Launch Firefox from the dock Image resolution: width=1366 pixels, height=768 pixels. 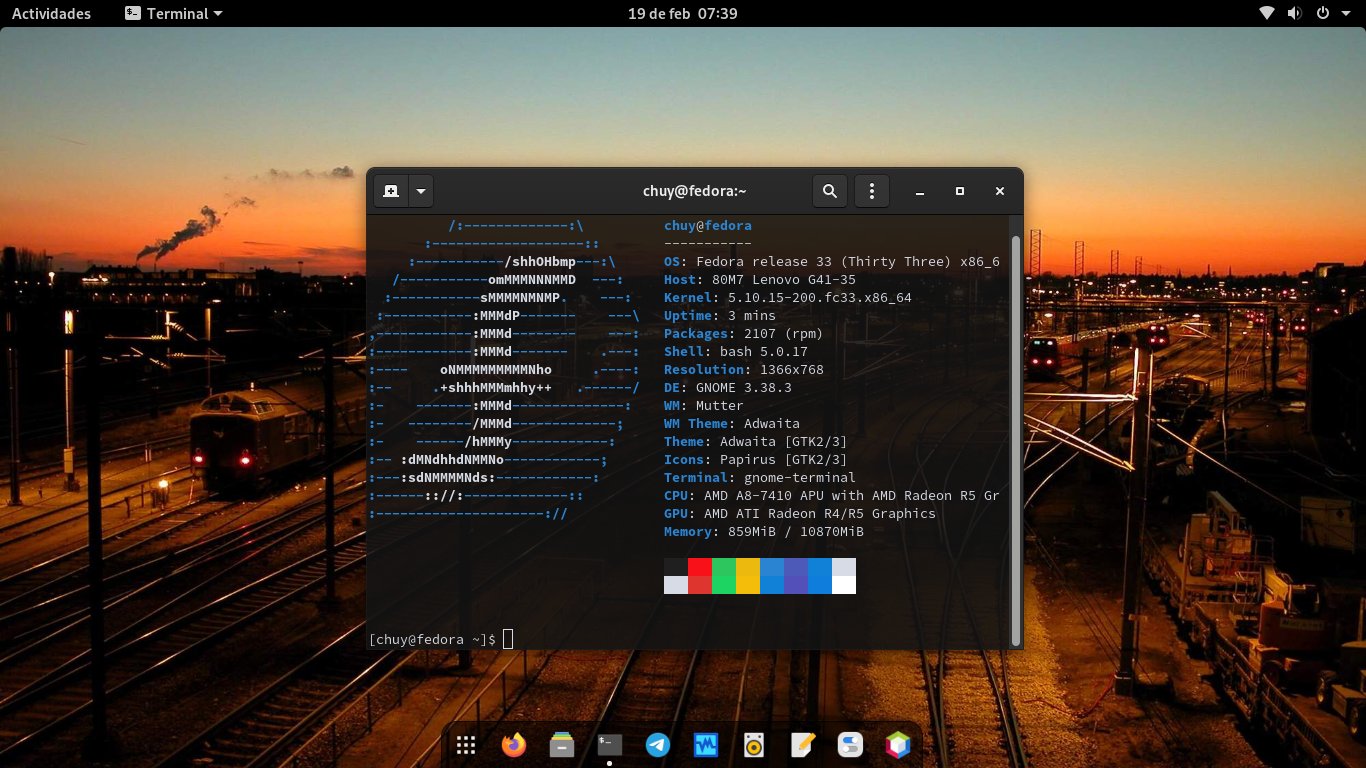pyautogui.click(x=513, y=745)
